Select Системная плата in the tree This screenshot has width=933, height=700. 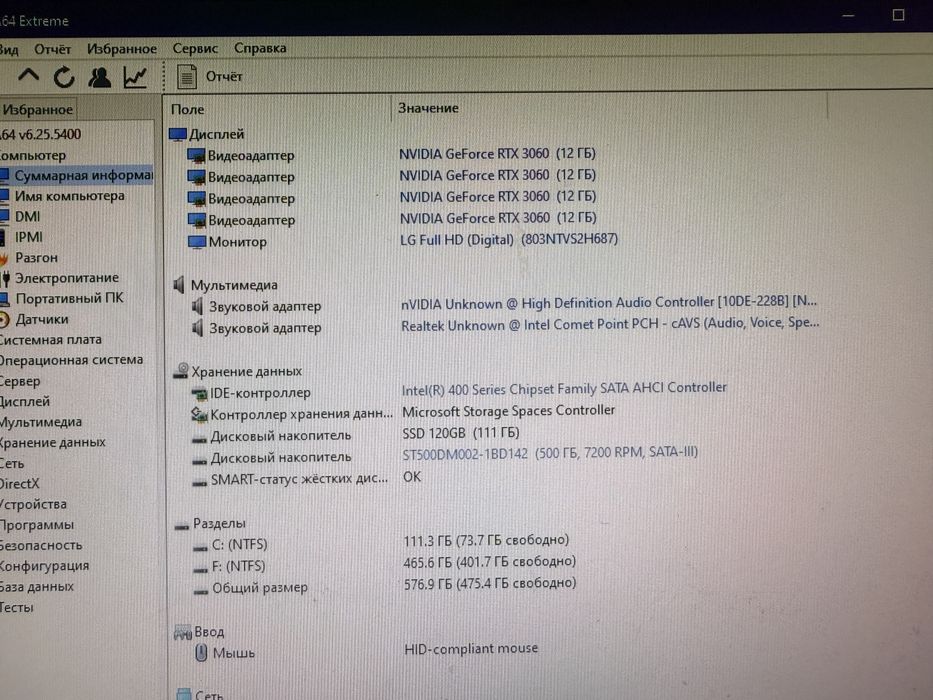coord(51,340)
